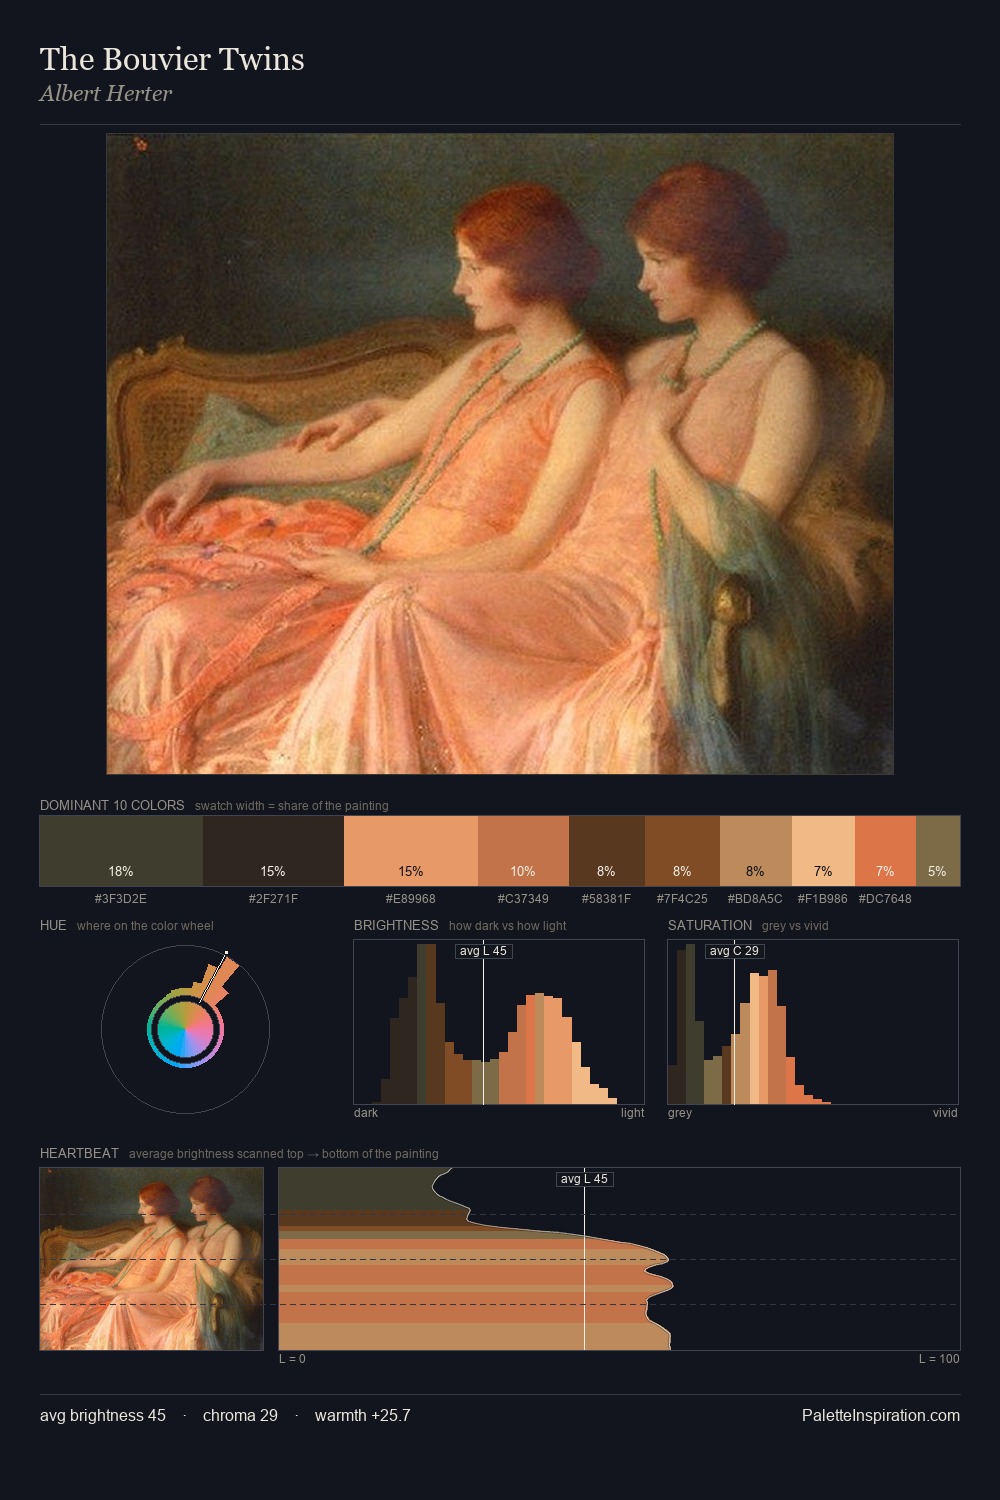Click the saturation histogram chart
The height and width of the screenshot is (1500, 1000).
(813, 1022)
